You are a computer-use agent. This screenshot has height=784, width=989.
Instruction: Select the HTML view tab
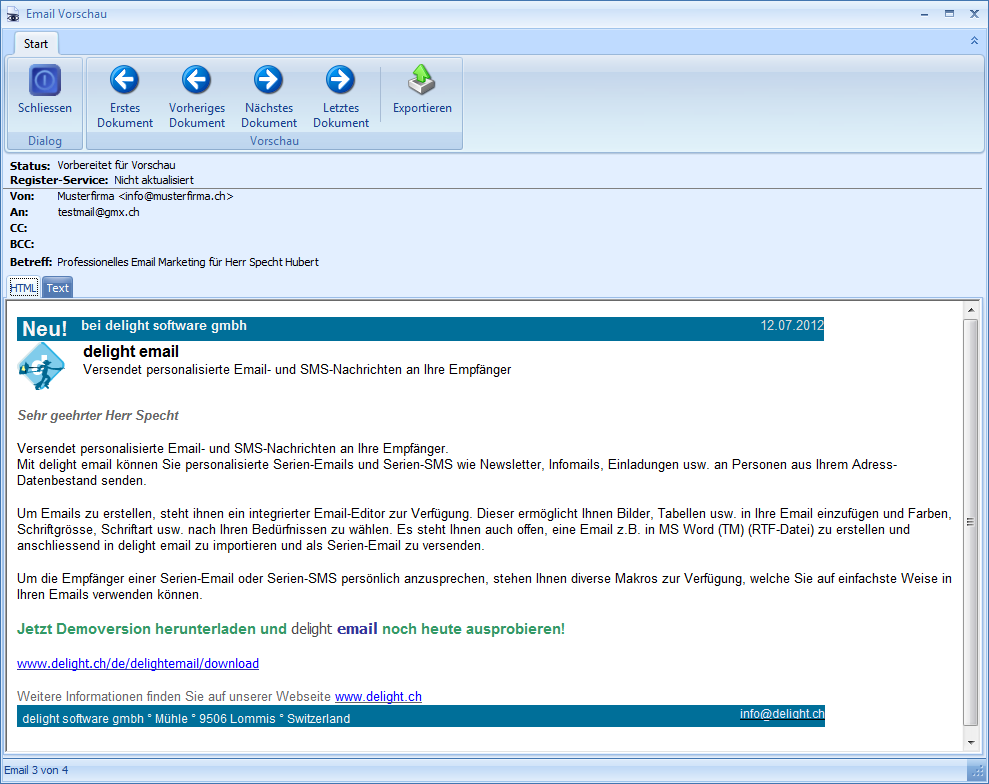[23, 287]
